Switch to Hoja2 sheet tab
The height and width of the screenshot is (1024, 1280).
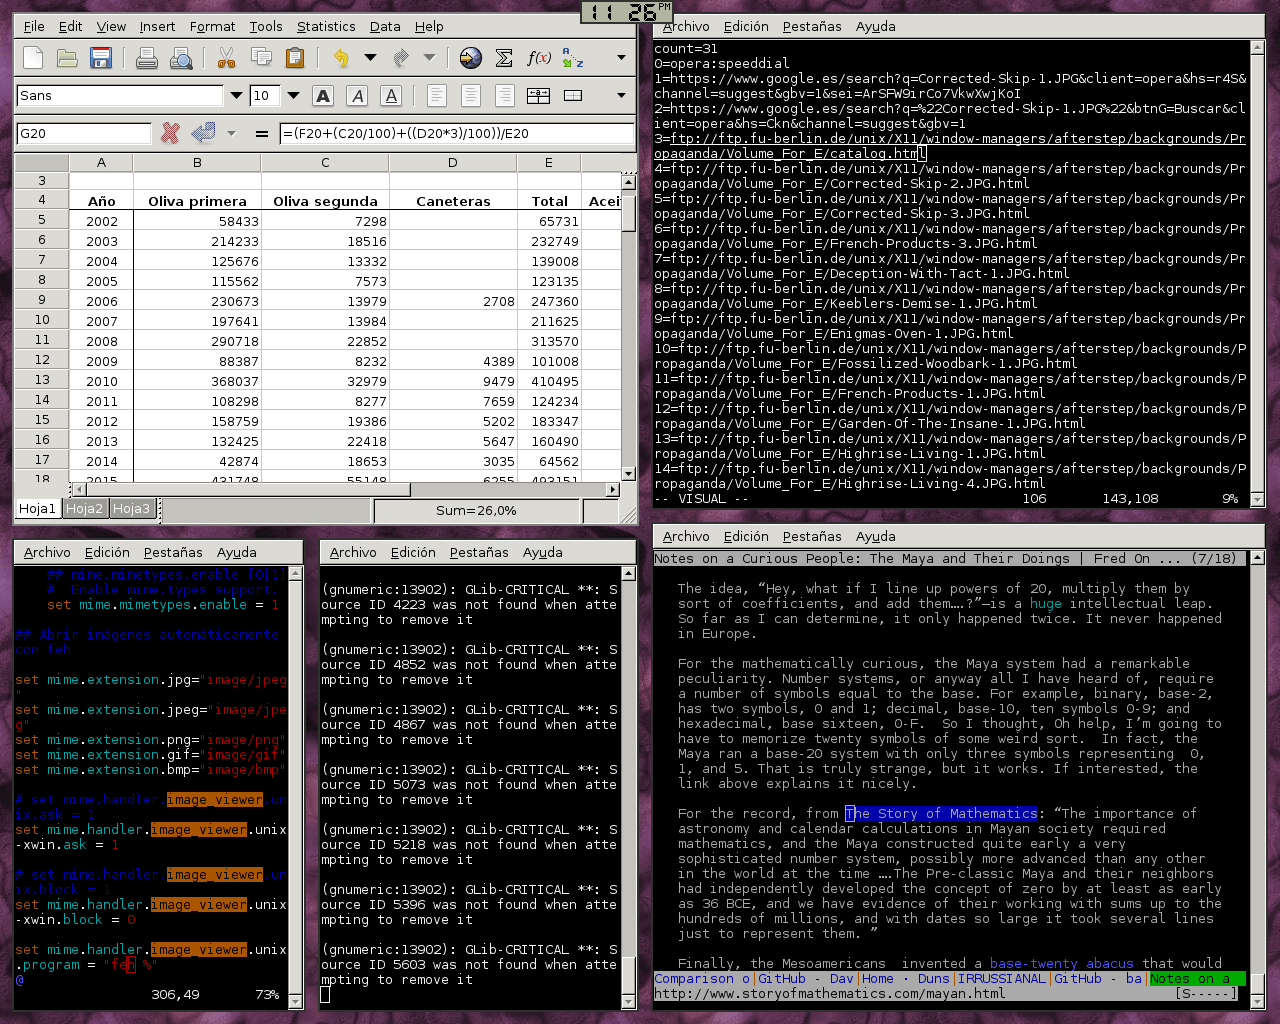pos(85,509)
